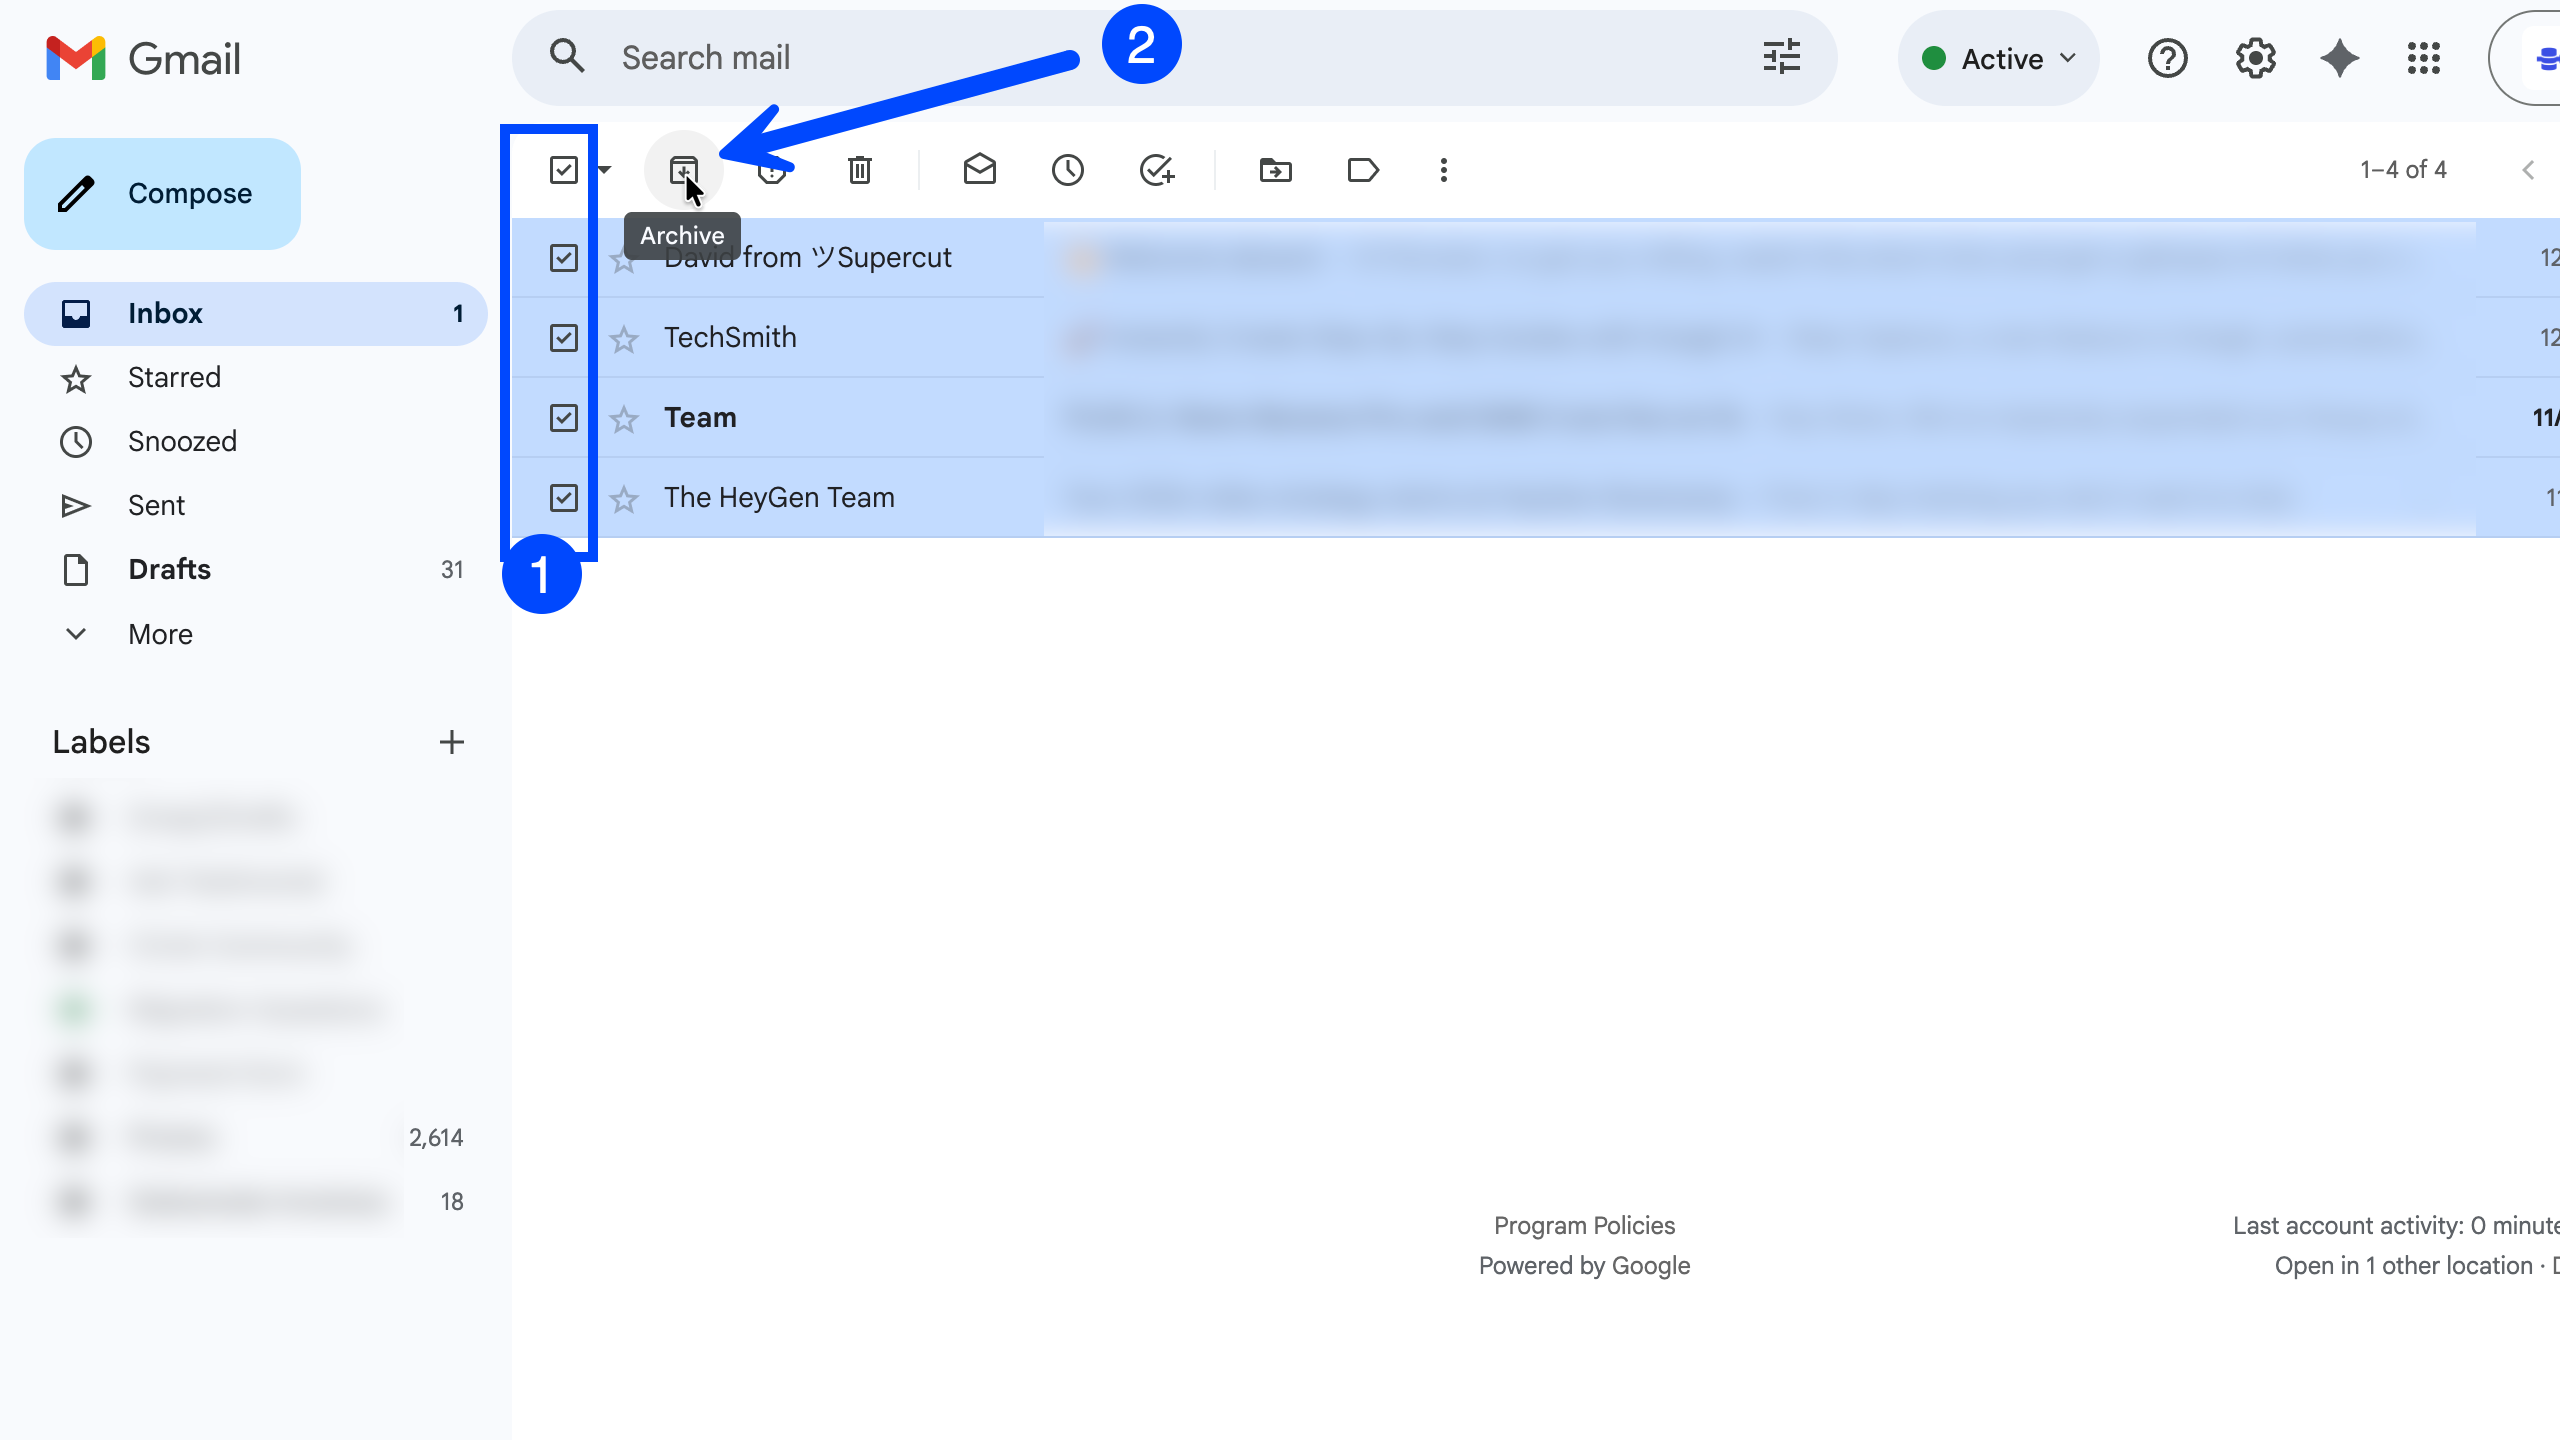Click the Archive toolbar icon
The width and height of the screenshot is (2560, 1440).
tap(683, 169)
